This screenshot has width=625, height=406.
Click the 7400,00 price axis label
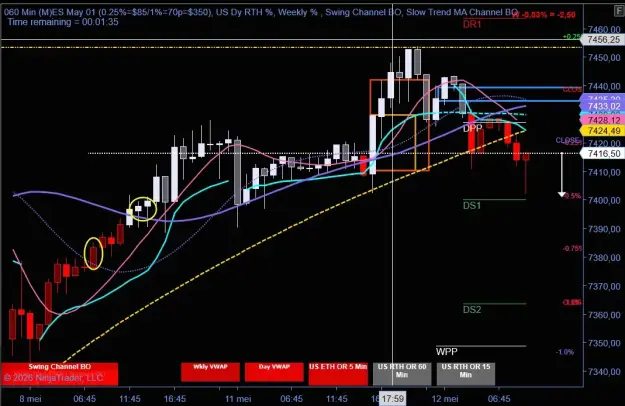point(603,200)
